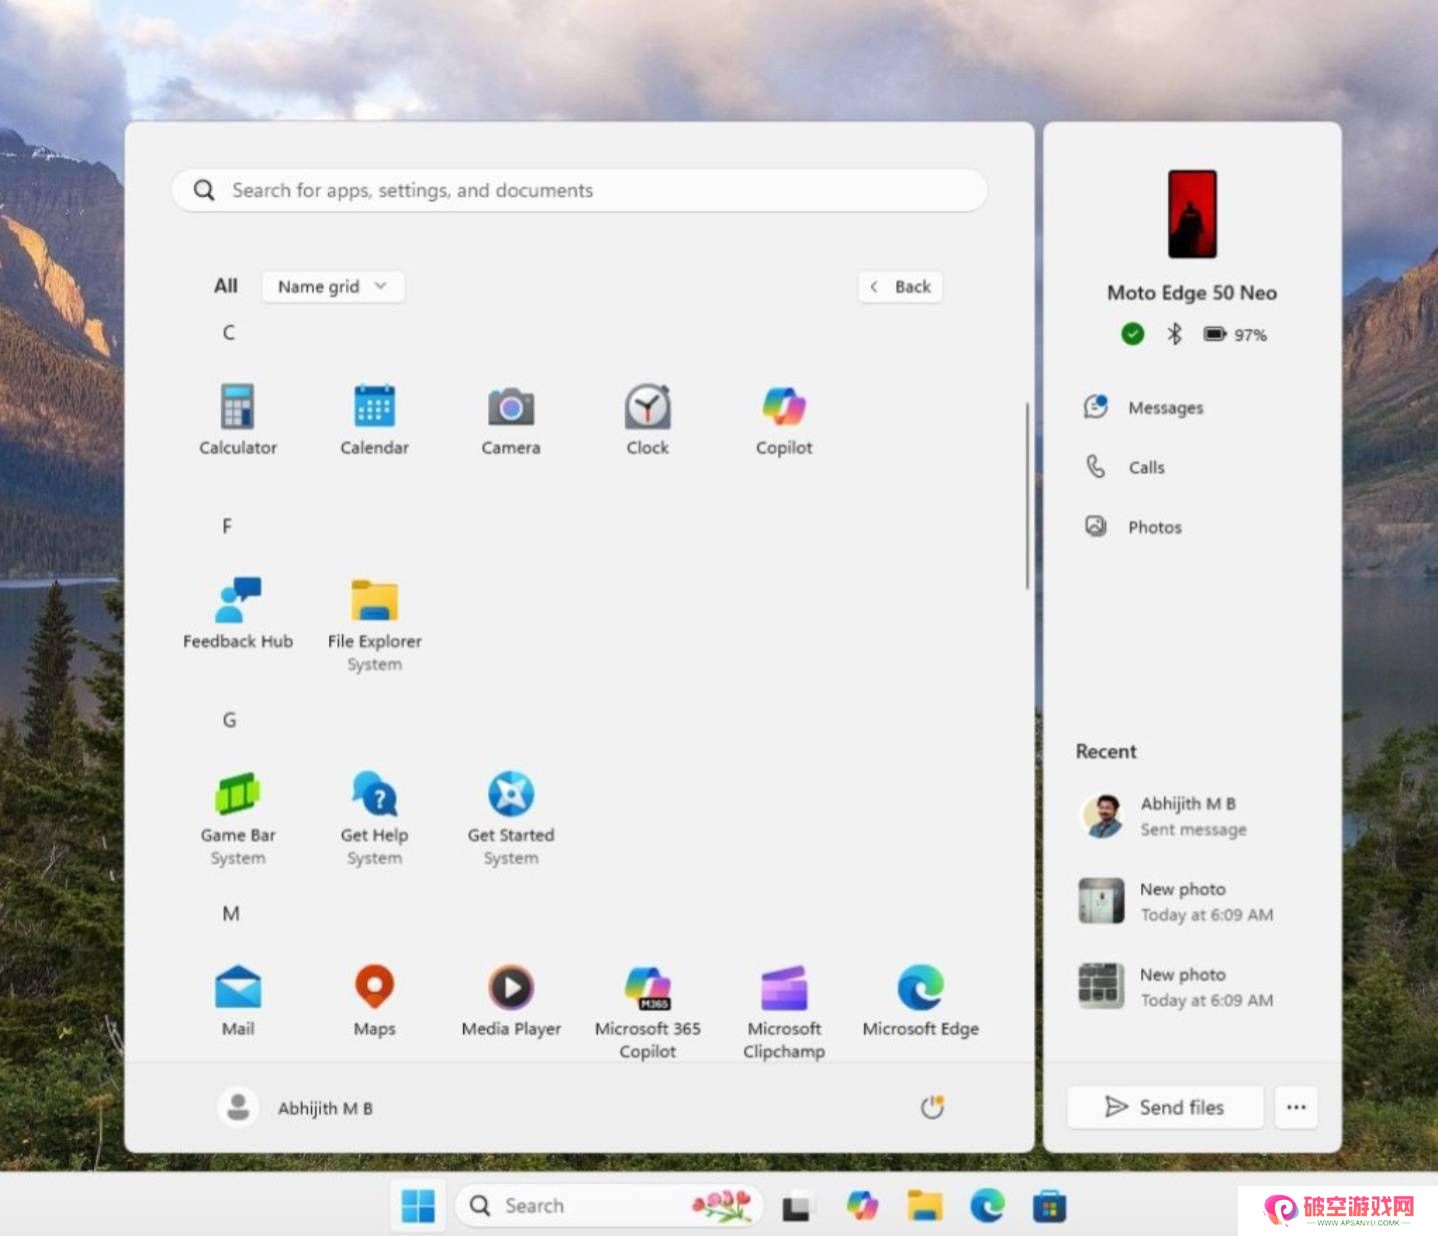This screenshot has height=1236, width=1438.
Task: Launch the Get Started app
Action: click(x=511, y=818)
